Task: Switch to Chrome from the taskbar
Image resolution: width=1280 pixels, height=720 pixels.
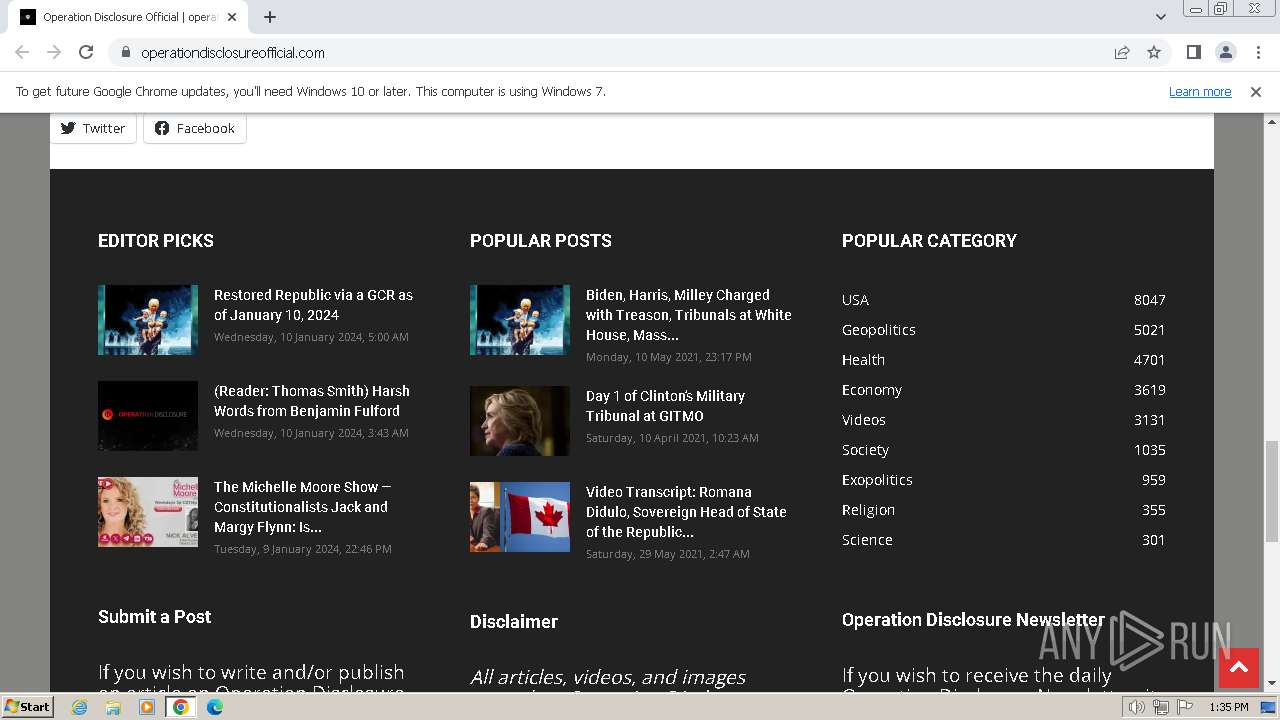Action: point(181,707)
